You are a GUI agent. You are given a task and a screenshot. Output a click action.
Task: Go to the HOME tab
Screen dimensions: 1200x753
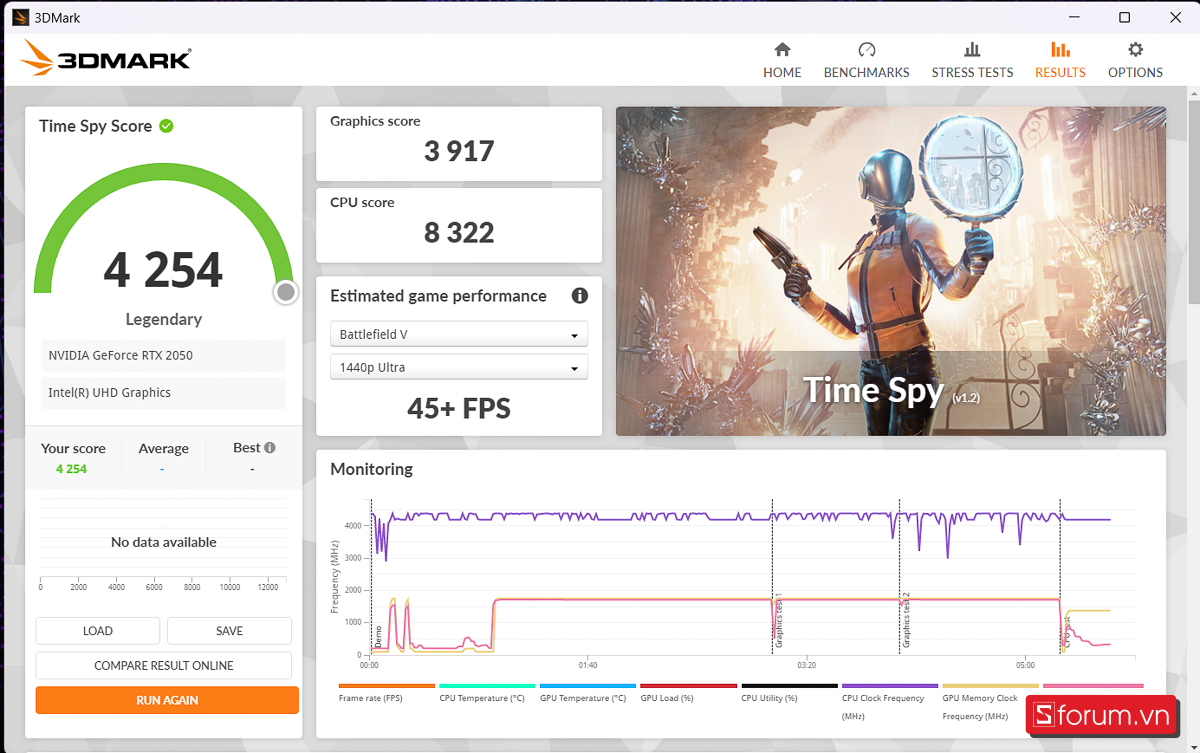pyautogui.click(x=782, y=60)
